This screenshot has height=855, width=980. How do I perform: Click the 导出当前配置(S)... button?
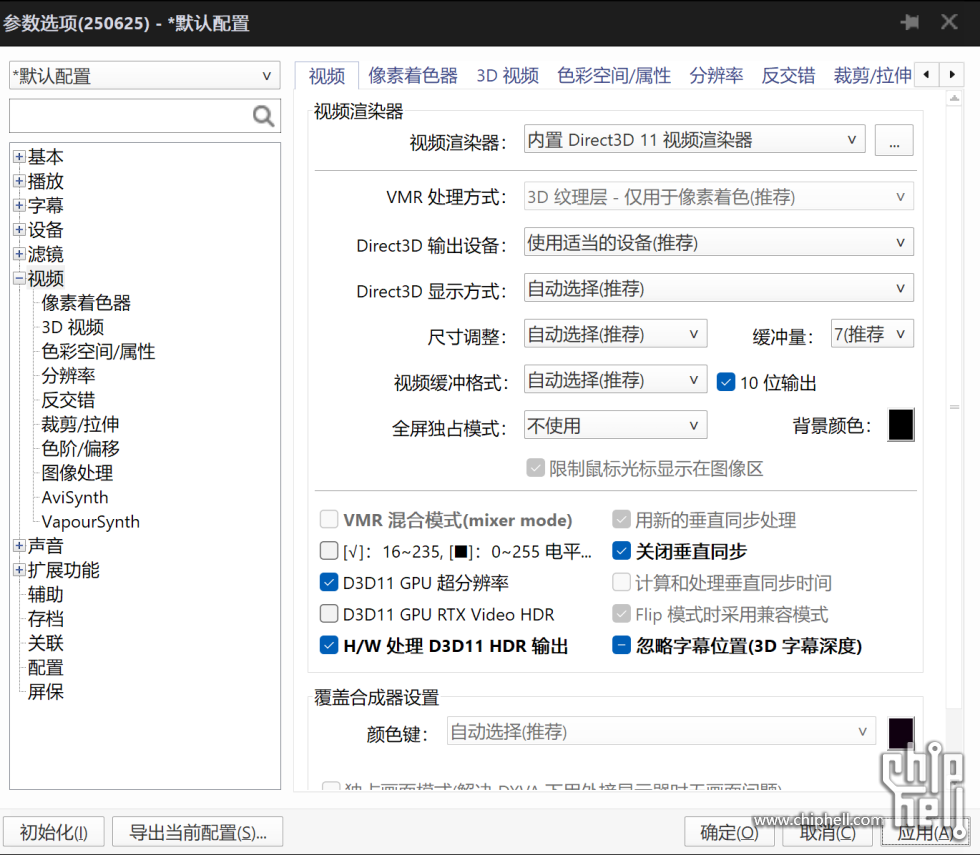pos(198,832)
